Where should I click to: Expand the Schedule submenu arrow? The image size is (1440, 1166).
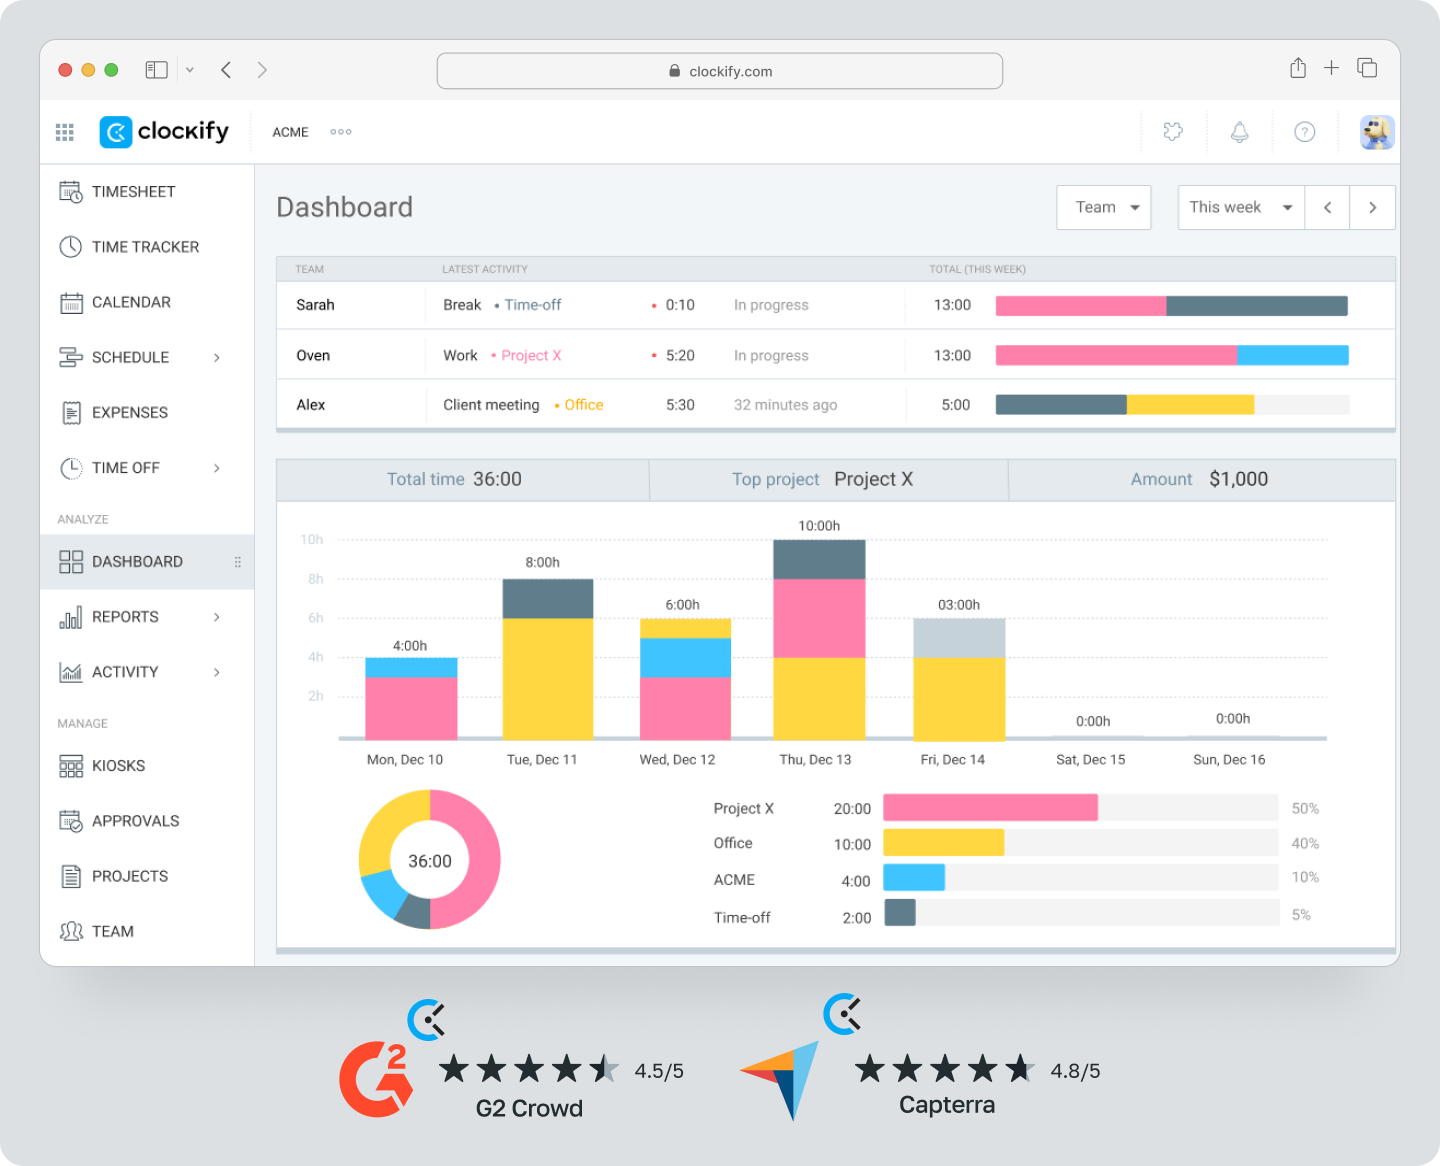pos(217,358)
